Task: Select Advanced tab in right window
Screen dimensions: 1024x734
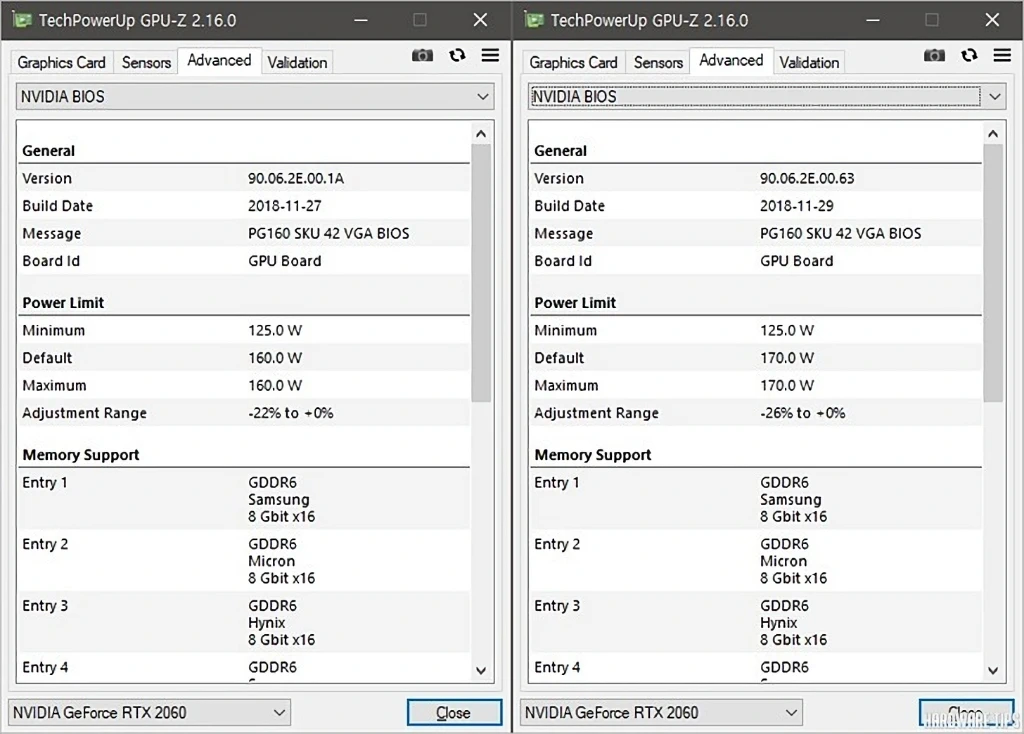Action: click(x=731, y=61)
